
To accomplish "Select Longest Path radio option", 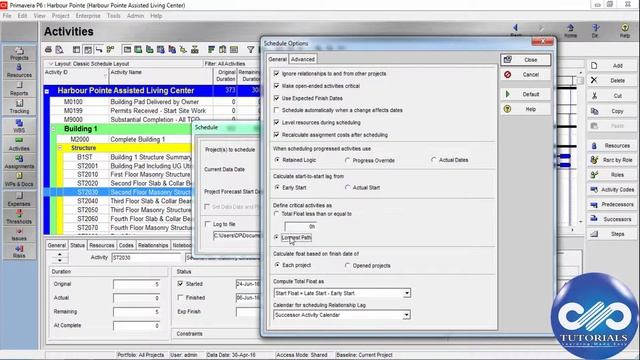I will pos(277,237).
